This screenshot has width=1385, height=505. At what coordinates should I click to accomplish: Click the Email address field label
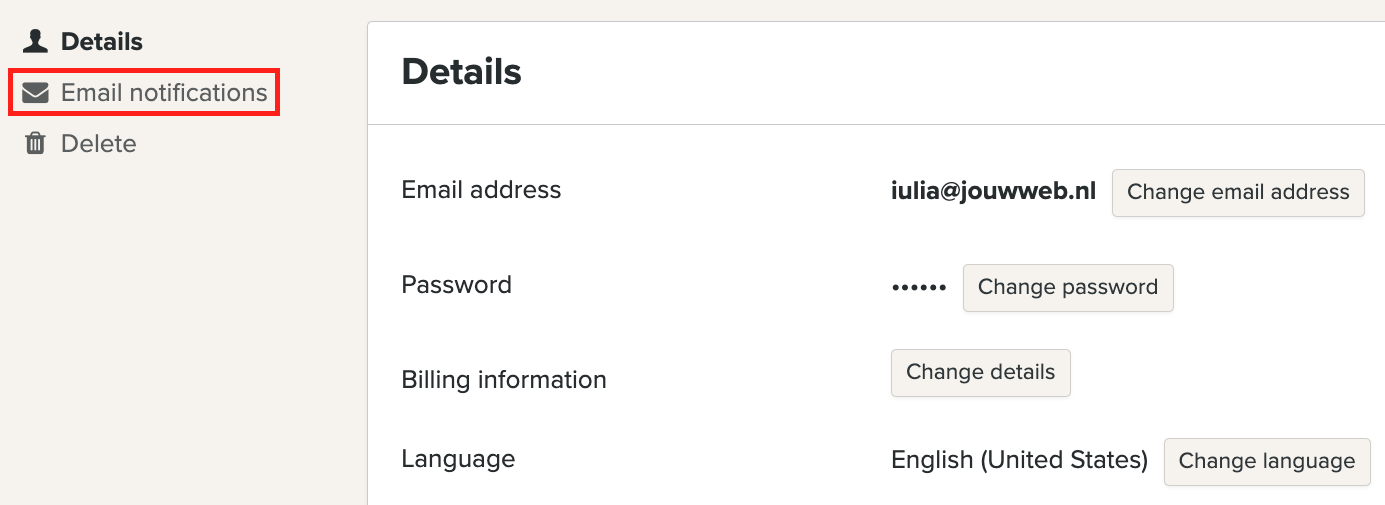(x=481, y=190)
